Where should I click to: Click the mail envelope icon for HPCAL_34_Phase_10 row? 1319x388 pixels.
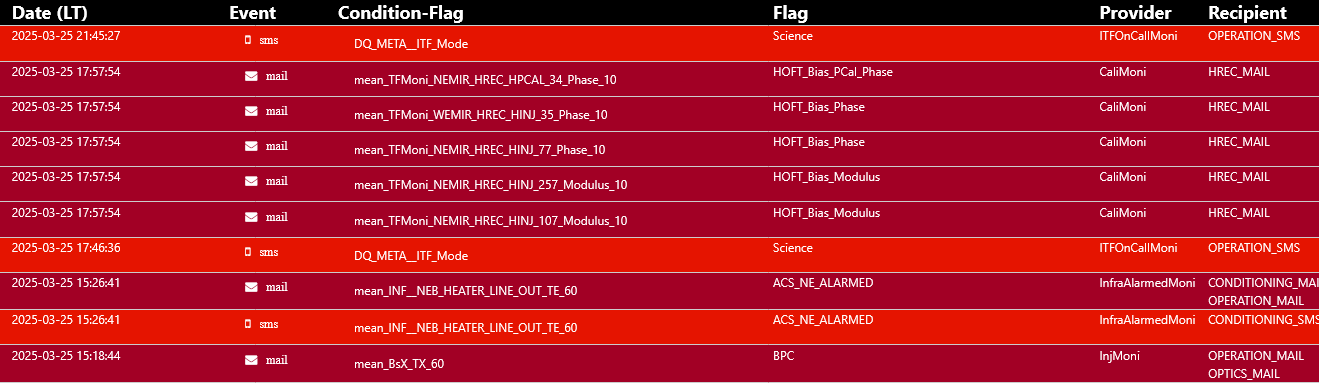pos(251,76)
